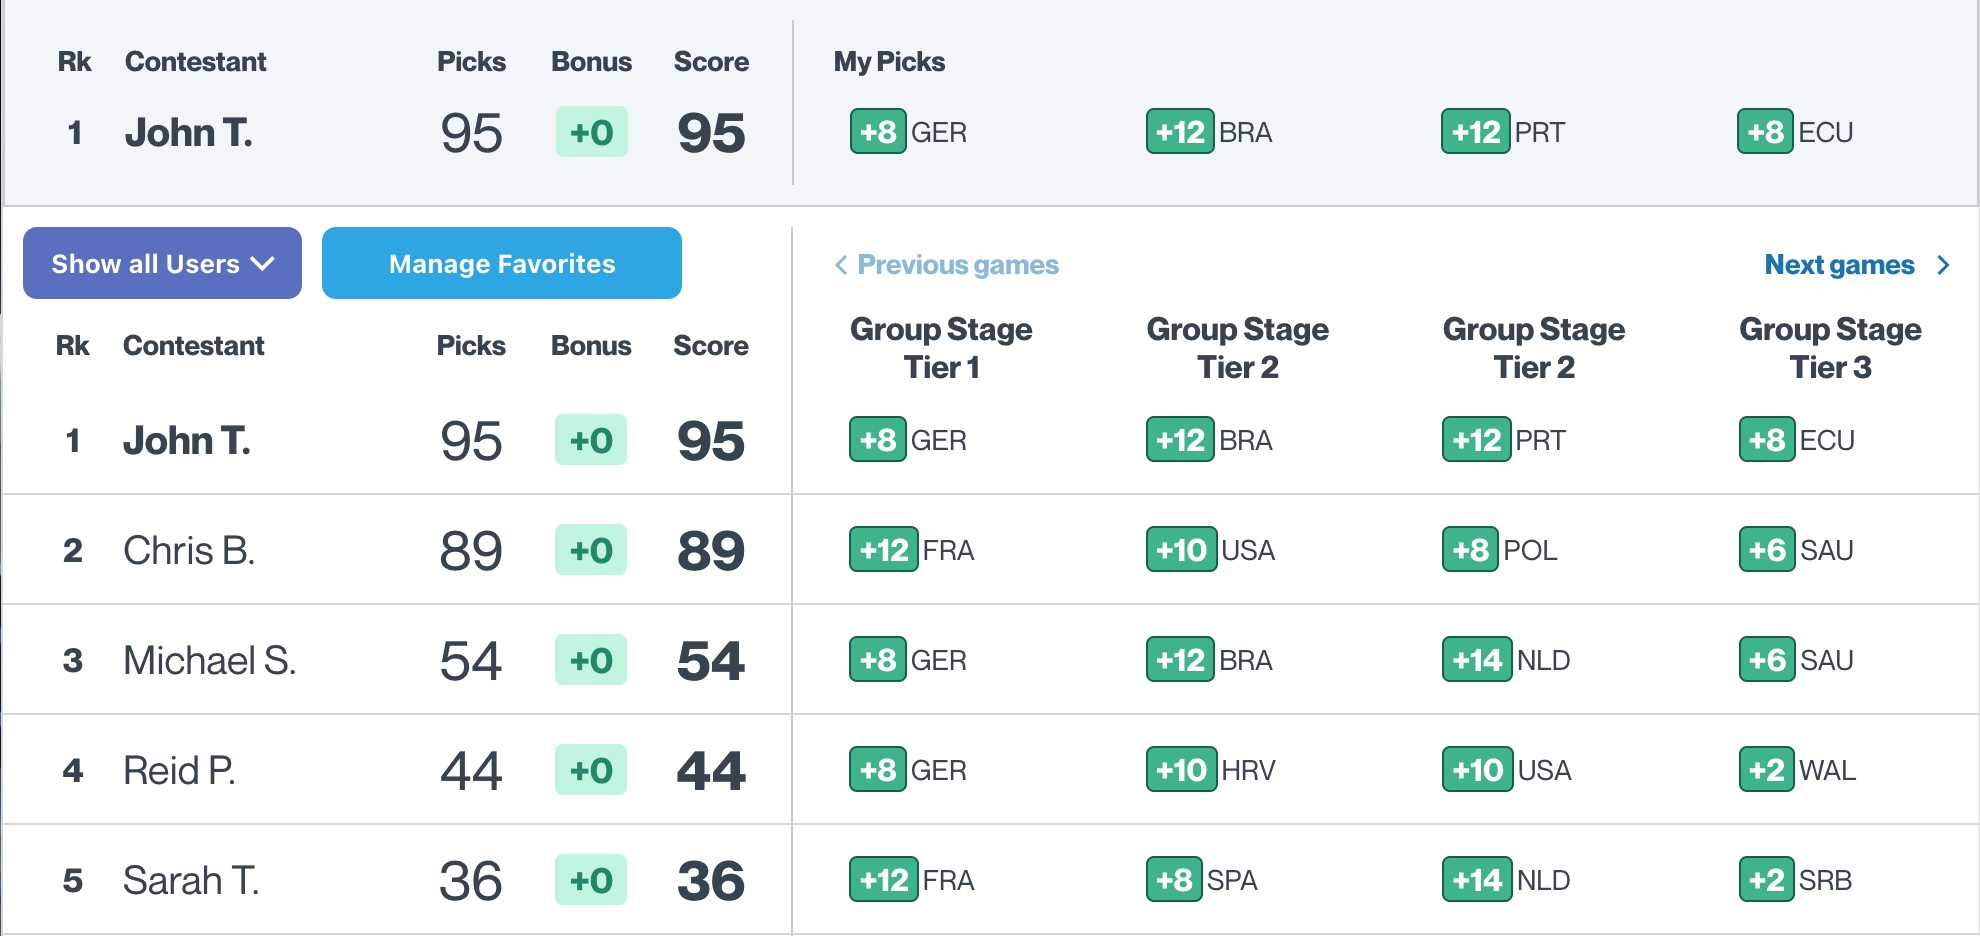Click the Group Stage Tier 1 column heading
The width and height of the screenshot is (1980, 936).
(941, 348)
